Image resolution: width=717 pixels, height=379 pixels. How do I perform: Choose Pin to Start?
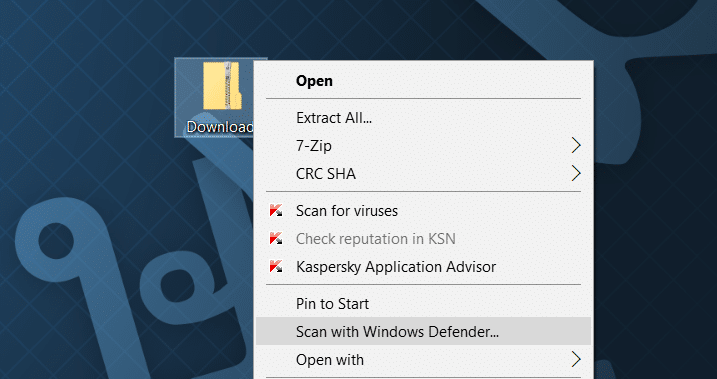click(x=423, y=304)
